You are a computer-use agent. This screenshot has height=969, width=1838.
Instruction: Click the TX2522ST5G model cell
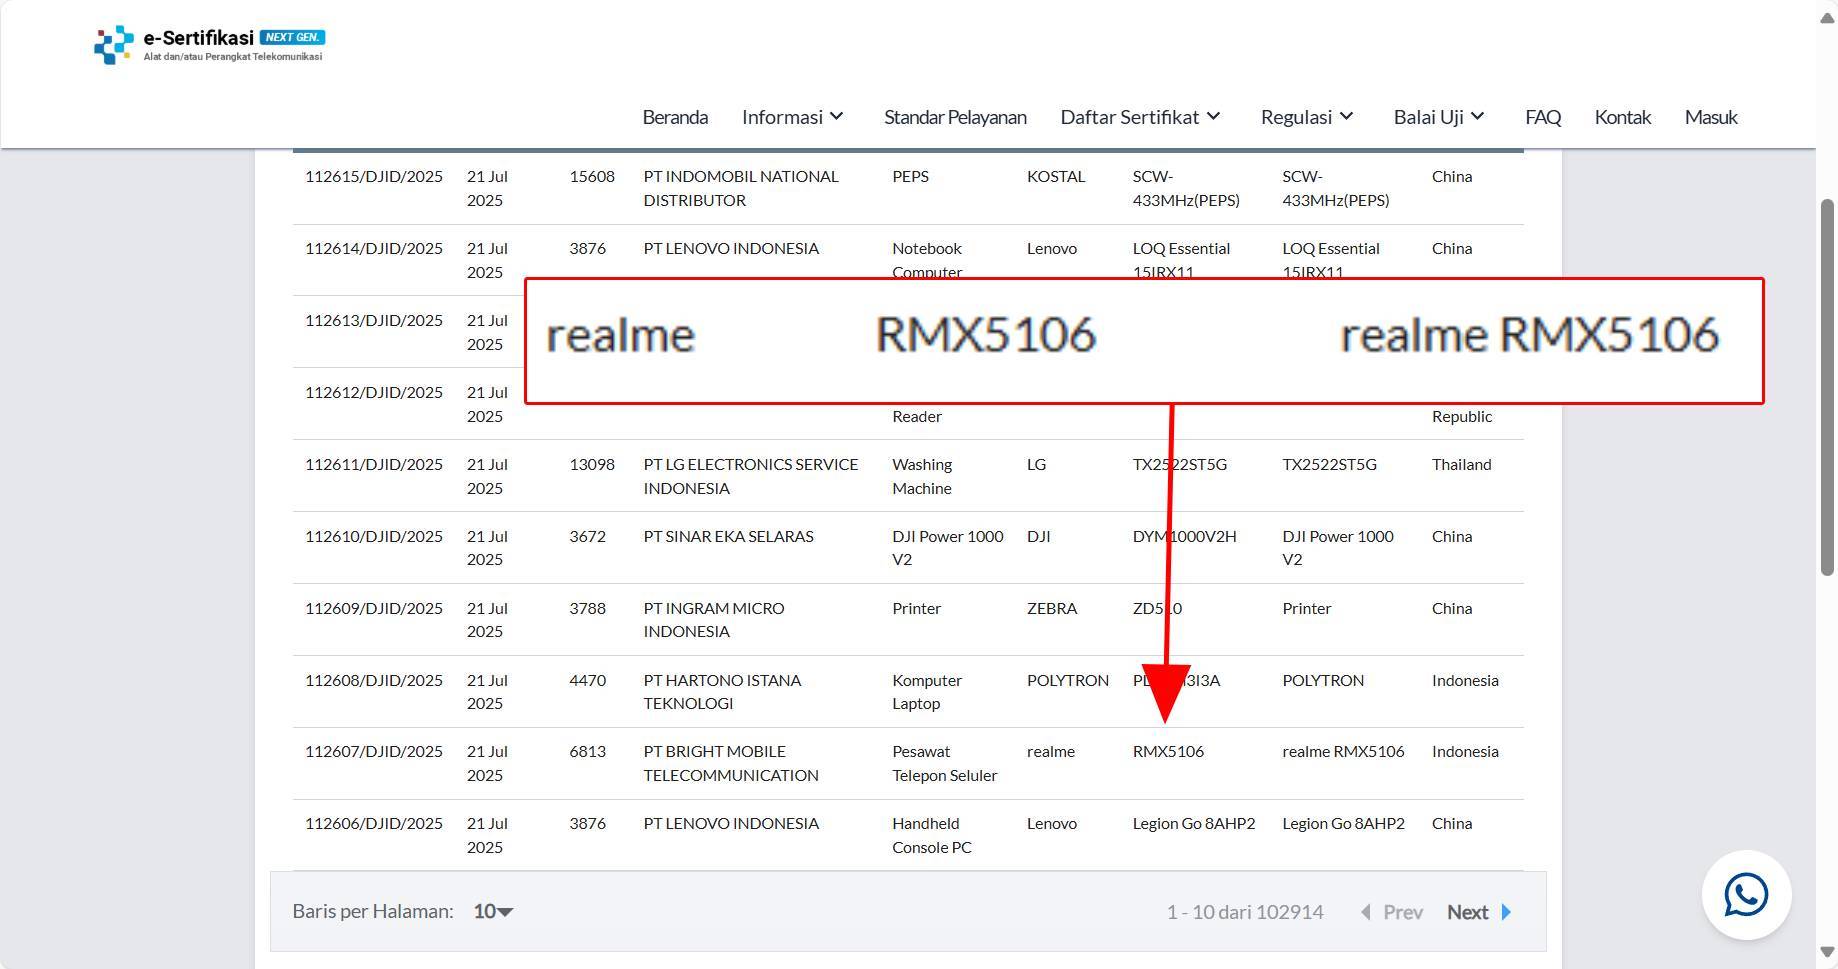coord(1179,464)
